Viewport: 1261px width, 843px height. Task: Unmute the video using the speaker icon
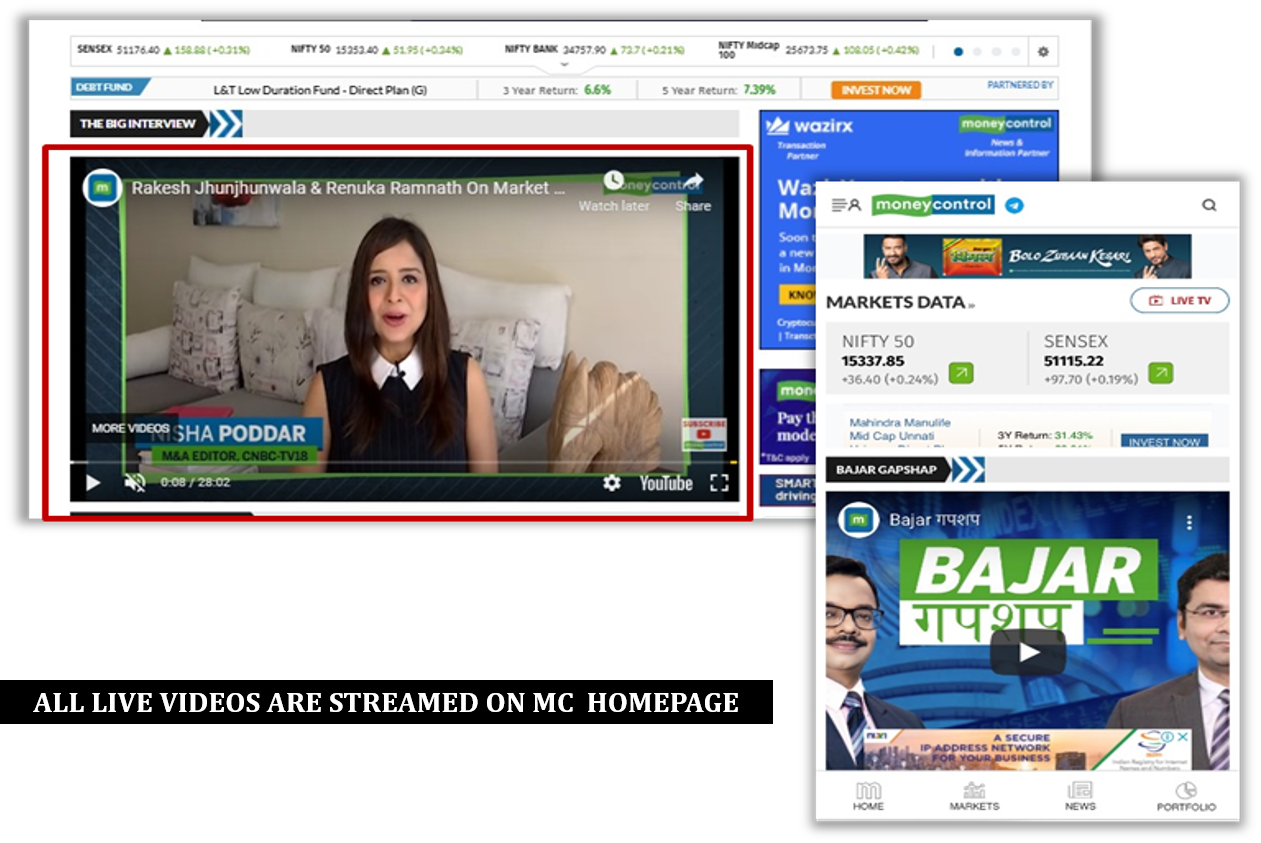click(x=134, y=483)
